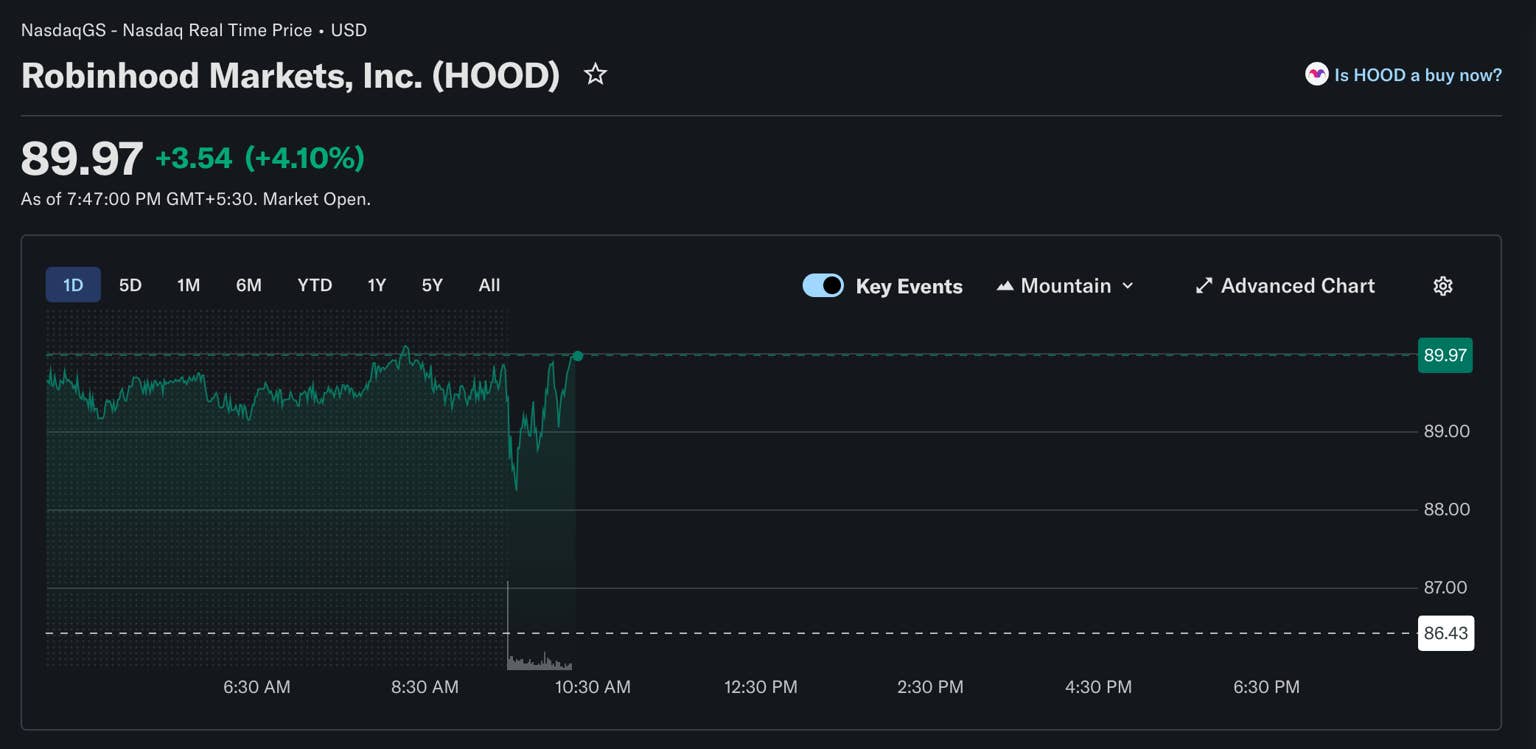Select the YTD time range
This screenshot has width=1536, height=749.
pos(314,285)
